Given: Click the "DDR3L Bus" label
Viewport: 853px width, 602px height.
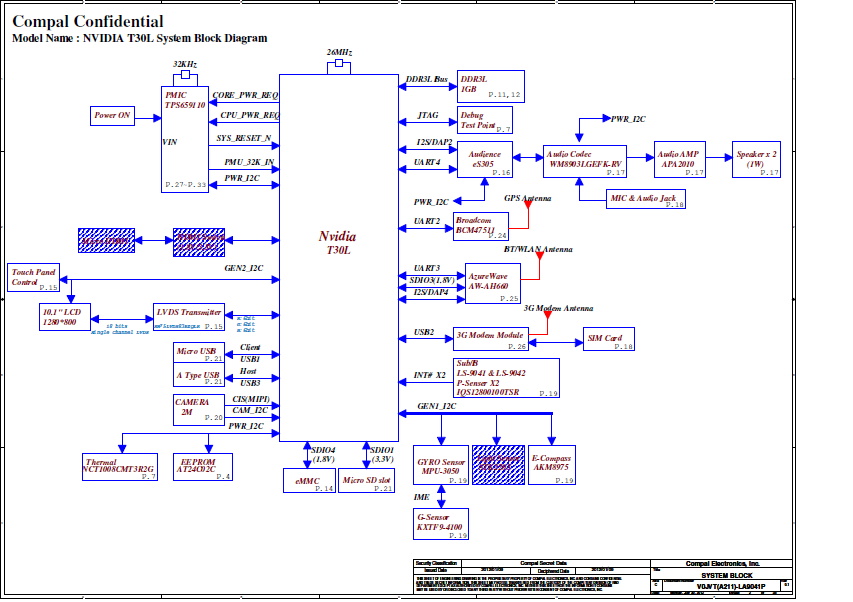Looking at the screenshot, I should [x=426, y=79].
